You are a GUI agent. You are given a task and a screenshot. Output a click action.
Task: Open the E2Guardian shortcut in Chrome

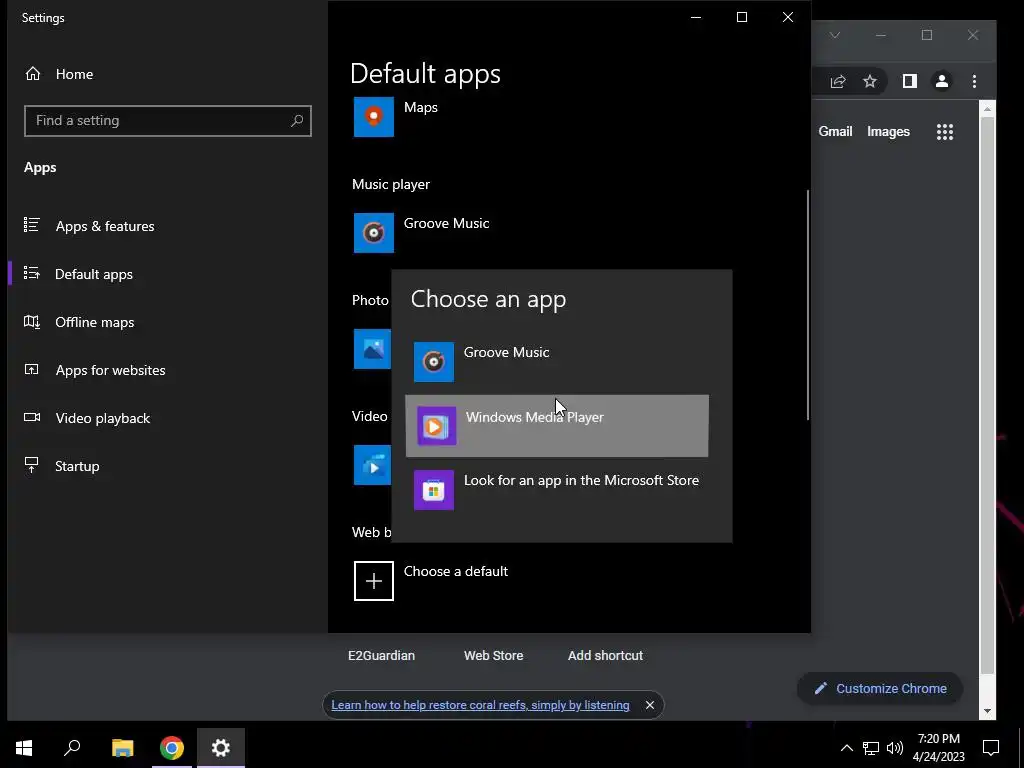[x=381, y=656]
